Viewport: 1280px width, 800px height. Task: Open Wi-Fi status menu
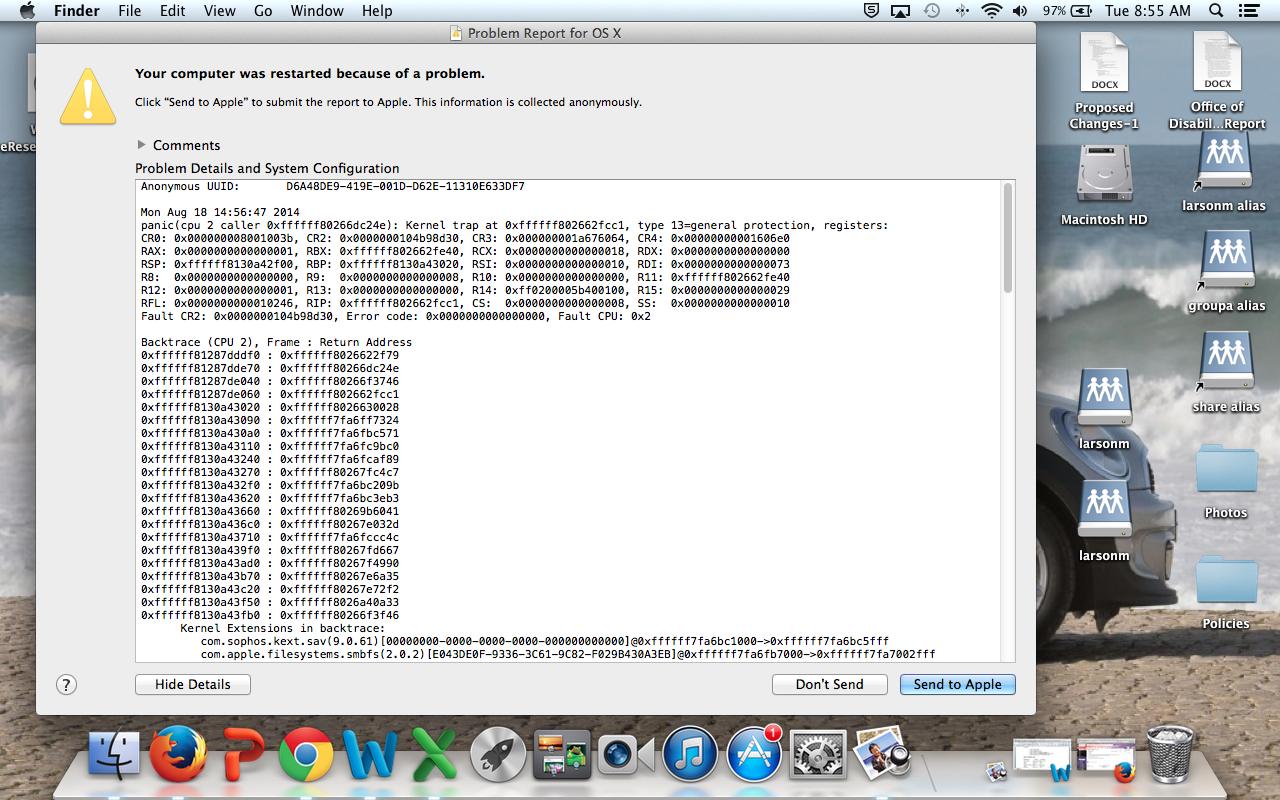[x=991, y=11]
